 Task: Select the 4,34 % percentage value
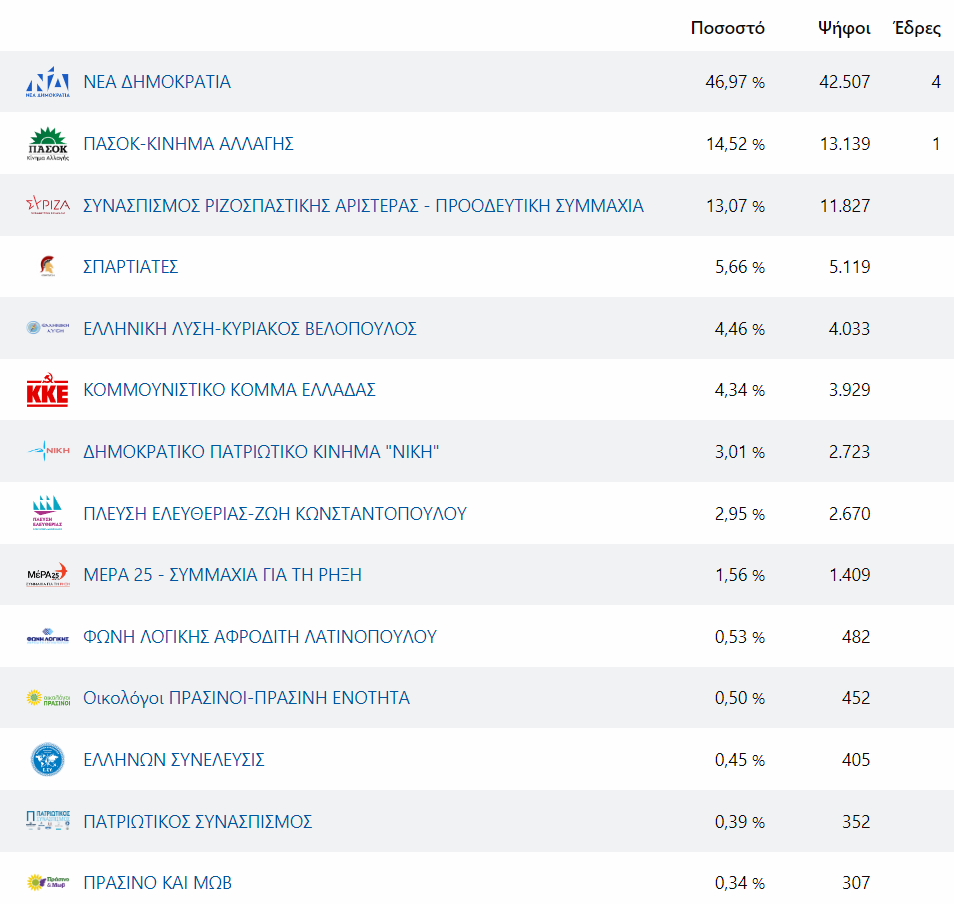pyautogui.click(x=740, y=389)
